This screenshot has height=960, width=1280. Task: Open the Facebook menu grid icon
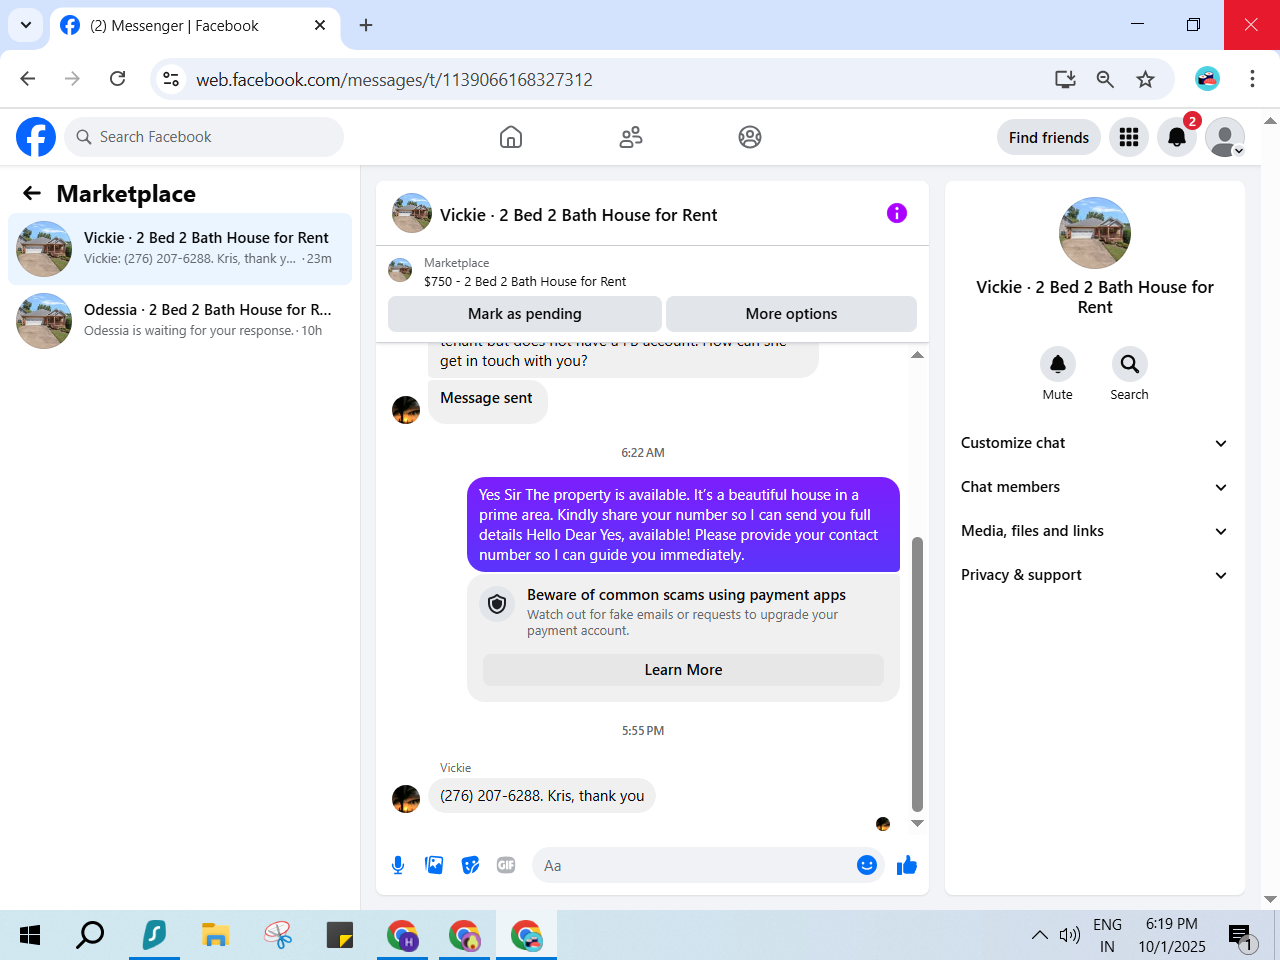[x=1129, y=137]
